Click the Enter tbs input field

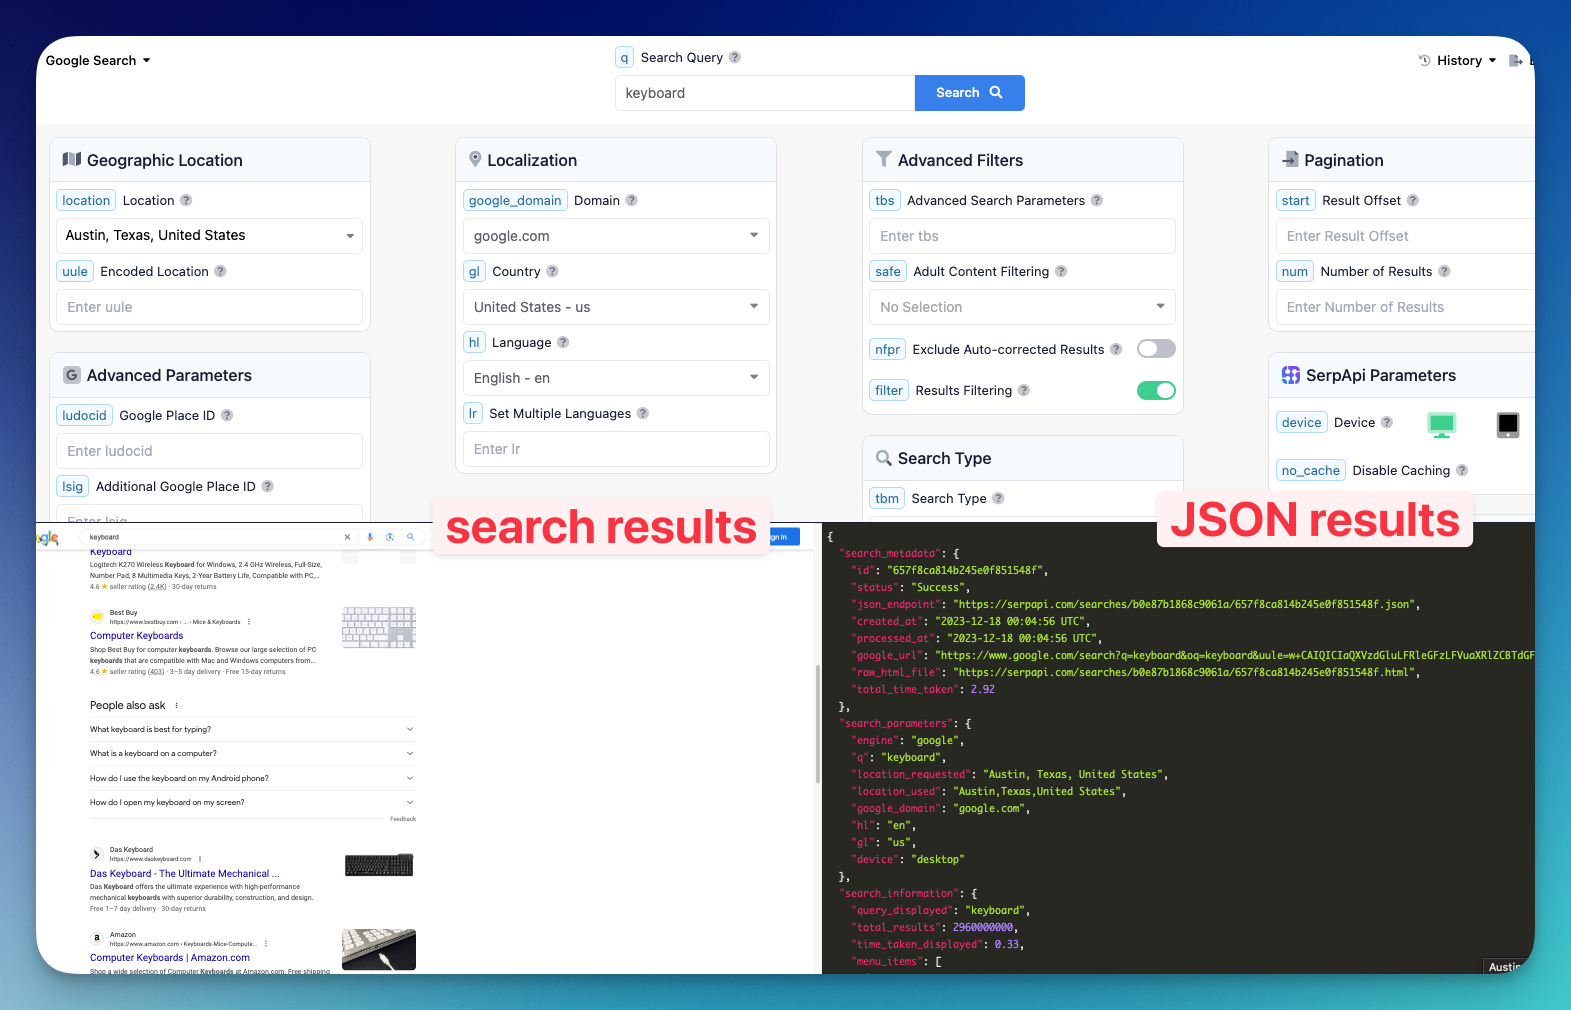pos(1022,236)
